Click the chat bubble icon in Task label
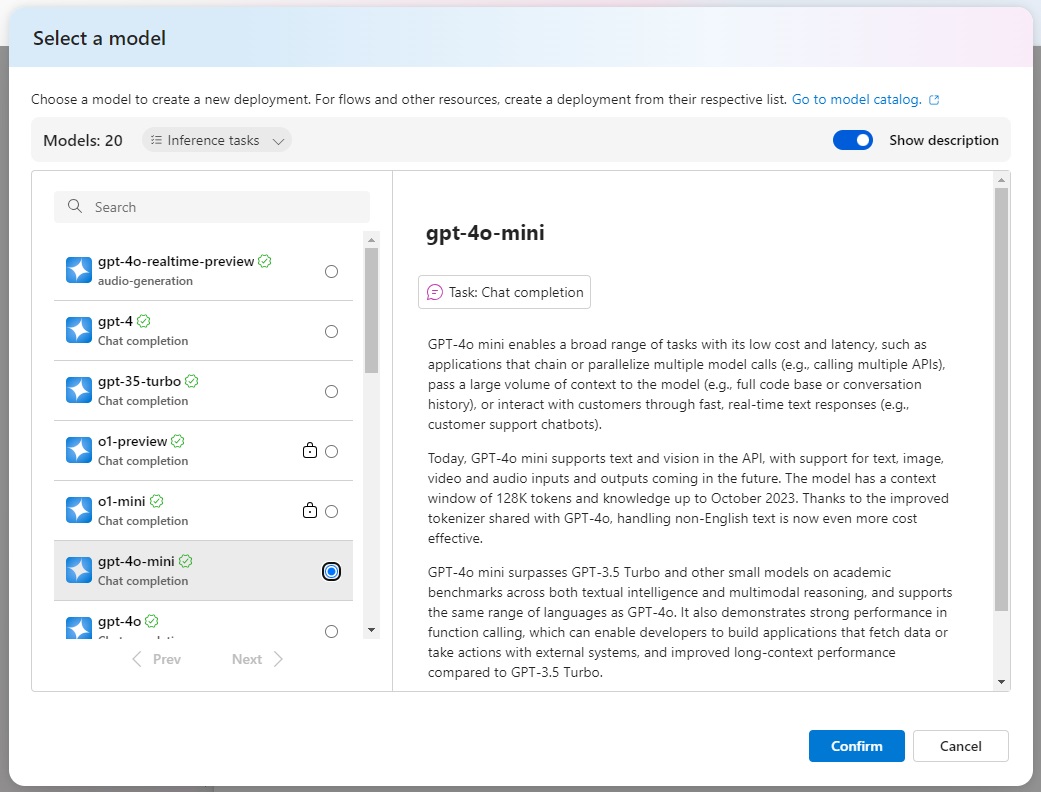The height and width of the screenshot is (792, 1041). [x=435, y=293]
